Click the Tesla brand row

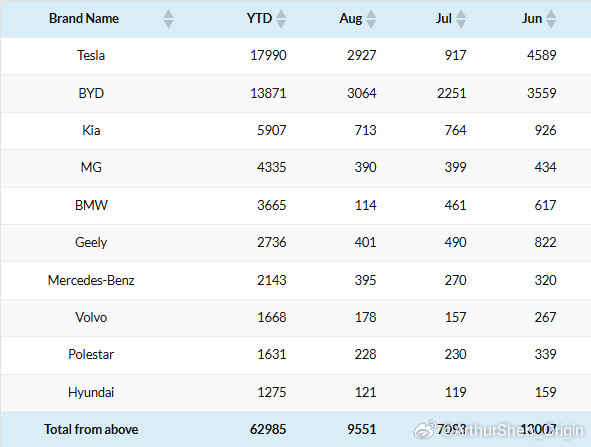coord(296,56)
